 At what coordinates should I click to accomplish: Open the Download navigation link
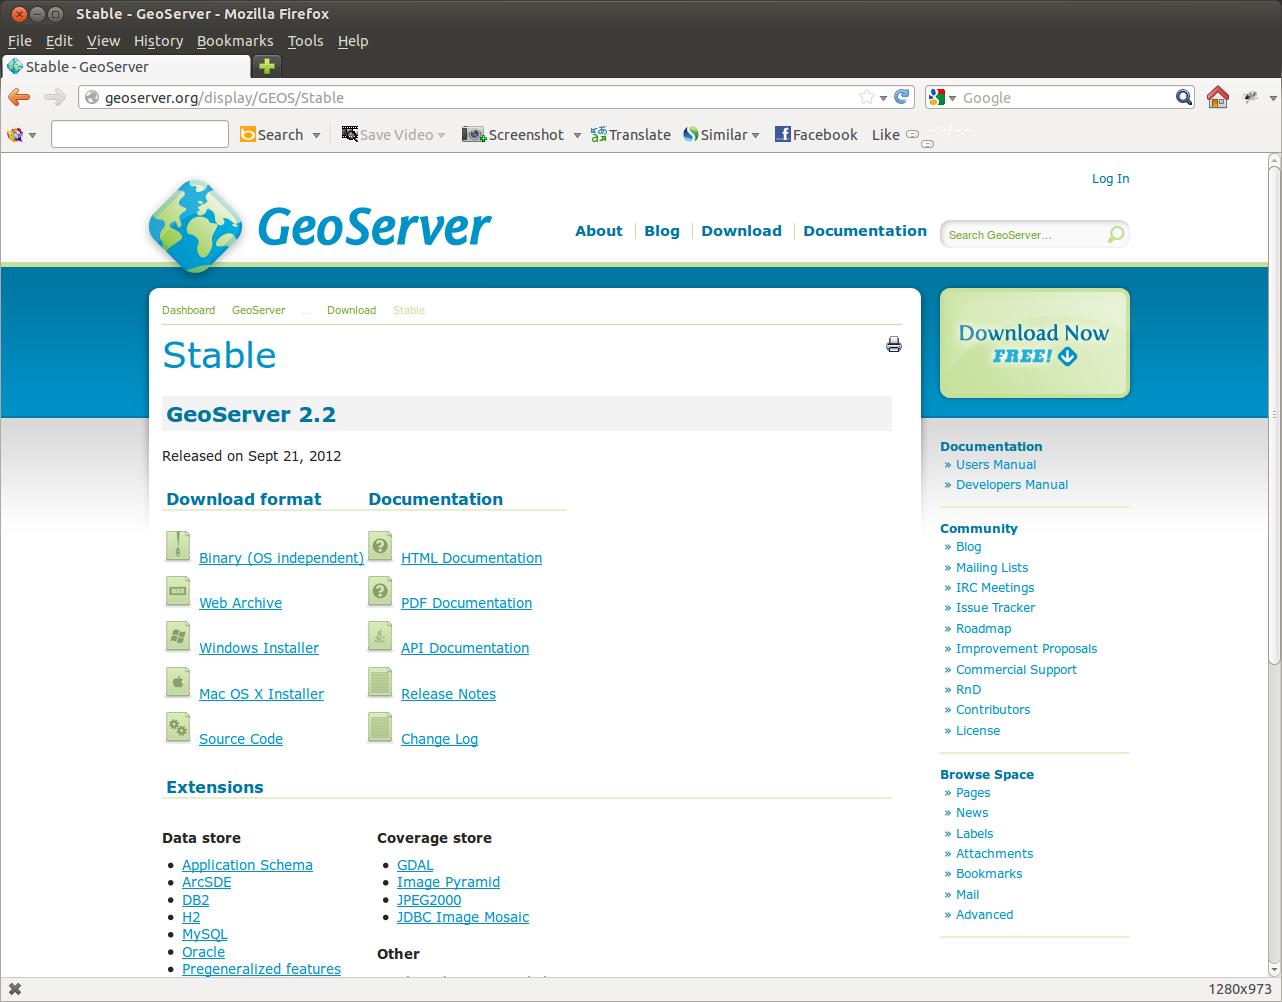point(741,230)
